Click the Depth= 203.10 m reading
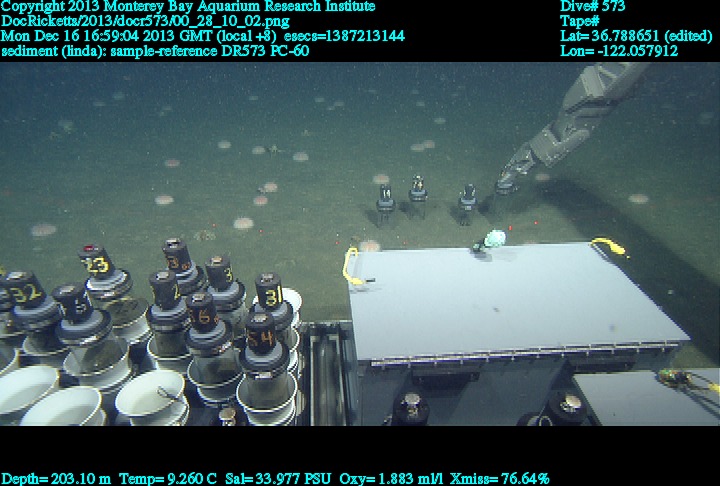Image resolution: width=720 pixels, height=486 pixels. click(57, 478)
